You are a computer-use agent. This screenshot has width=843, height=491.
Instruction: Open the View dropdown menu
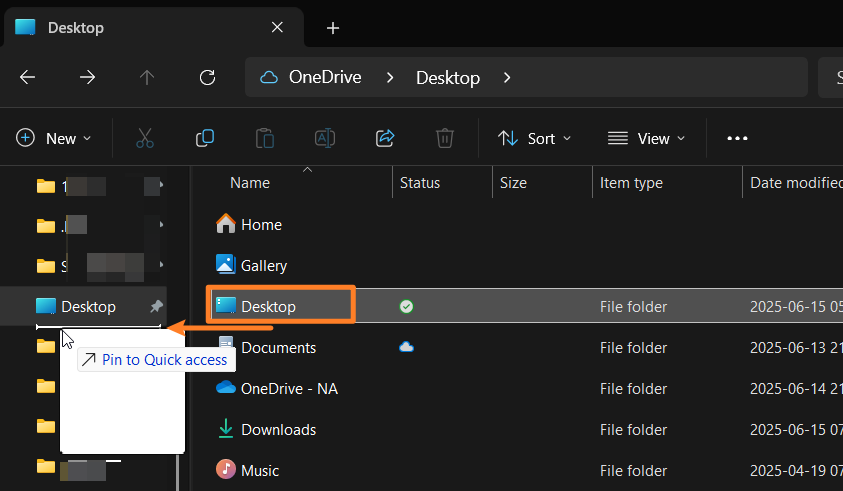(x=646, y=139)
